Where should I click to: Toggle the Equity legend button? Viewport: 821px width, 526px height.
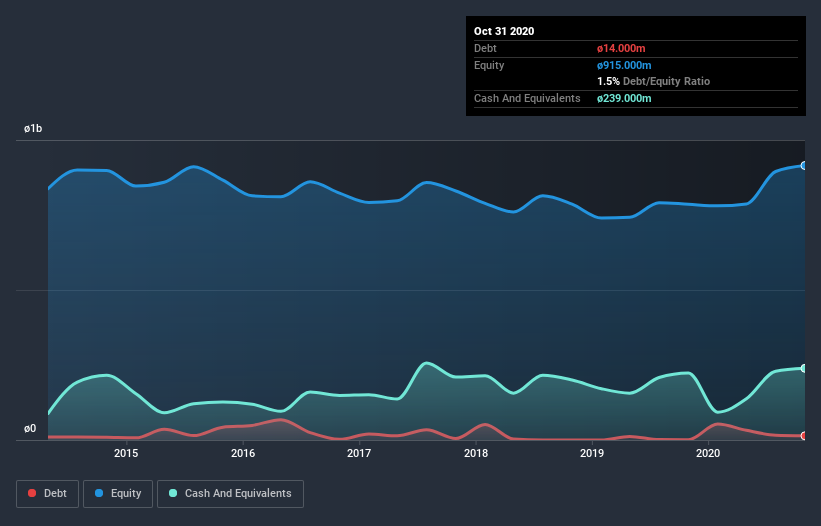pos(118,494)
